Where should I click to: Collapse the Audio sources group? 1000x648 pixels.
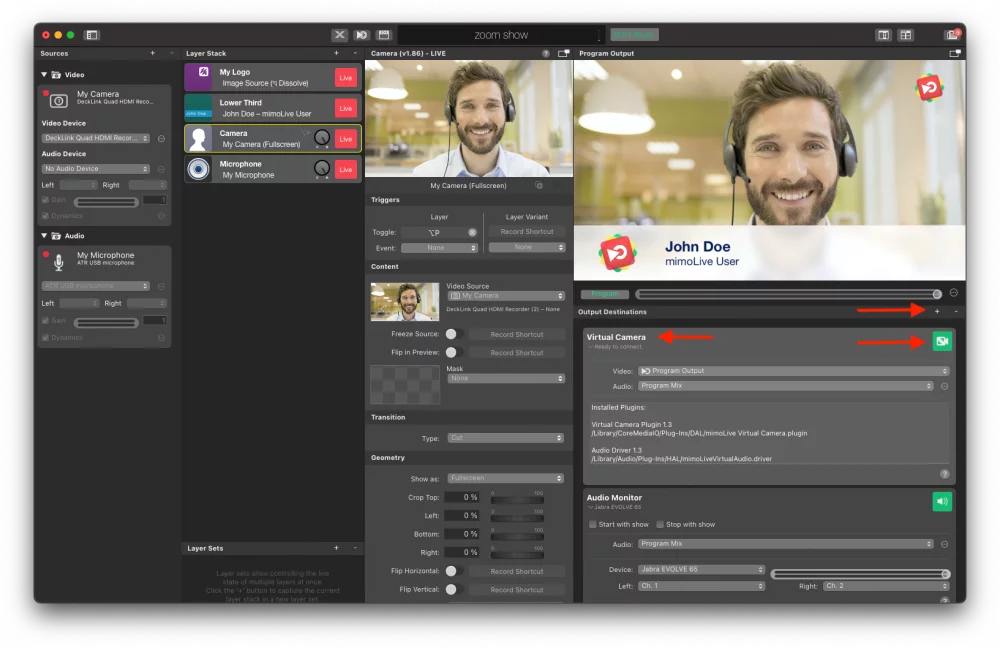tap(44, 236)
